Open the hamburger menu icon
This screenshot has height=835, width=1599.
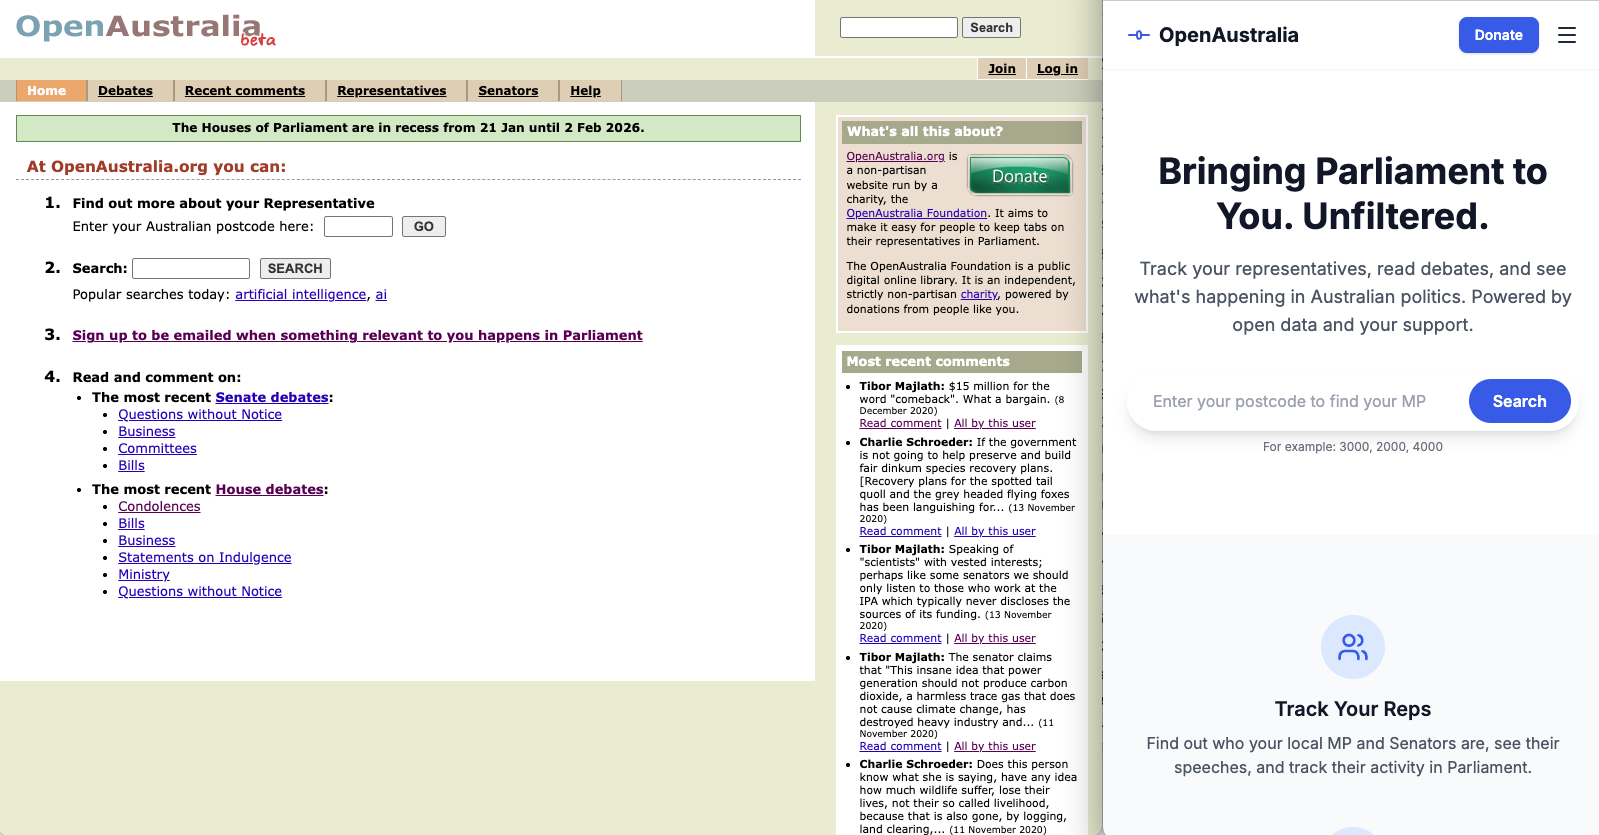pyautogui.click(x=1566, y=35)
